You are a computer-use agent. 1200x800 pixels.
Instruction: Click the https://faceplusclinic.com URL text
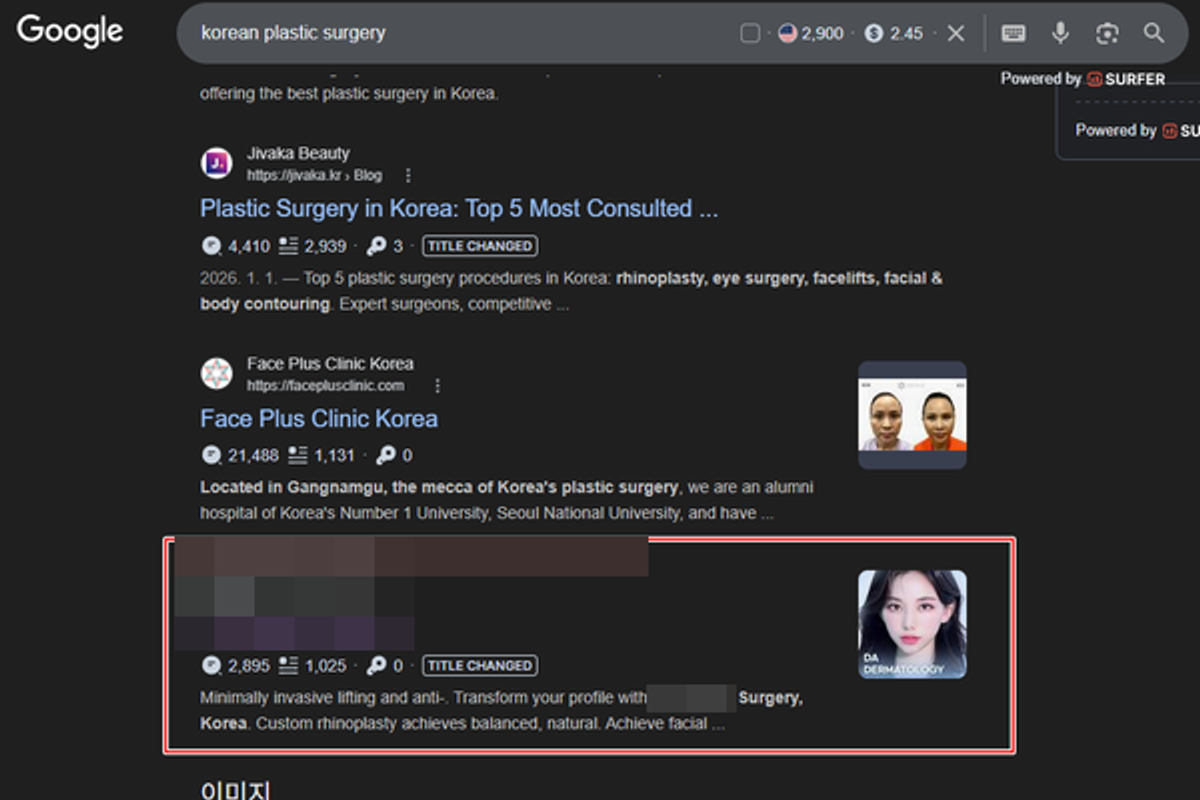click(326, 385)
